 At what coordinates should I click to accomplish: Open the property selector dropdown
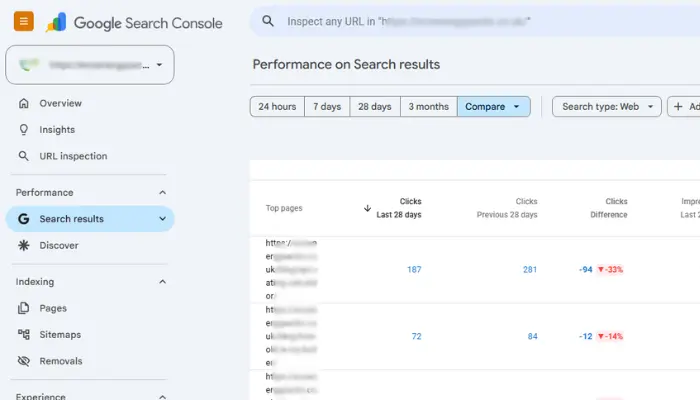(x=90, y=65)
